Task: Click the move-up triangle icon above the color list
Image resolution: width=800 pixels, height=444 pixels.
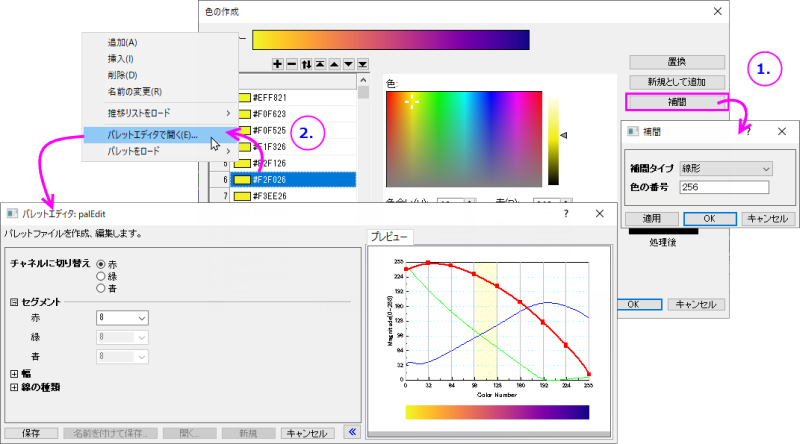Action: (334, 64)
